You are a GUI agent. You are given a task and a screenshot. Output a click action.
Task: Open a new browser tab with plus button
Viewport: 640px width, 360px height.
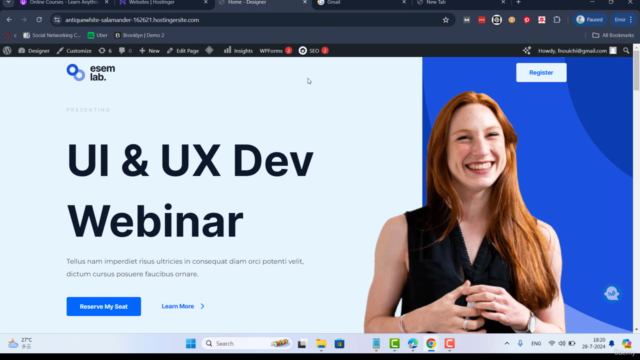coord(518,2)
